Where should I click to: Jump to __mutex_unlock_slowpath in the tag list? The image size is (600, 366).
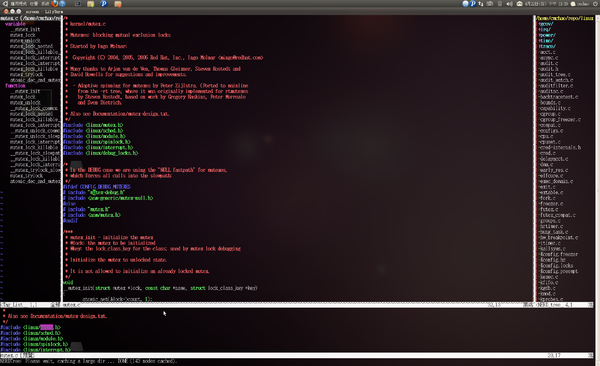click(x=35, y=136)
